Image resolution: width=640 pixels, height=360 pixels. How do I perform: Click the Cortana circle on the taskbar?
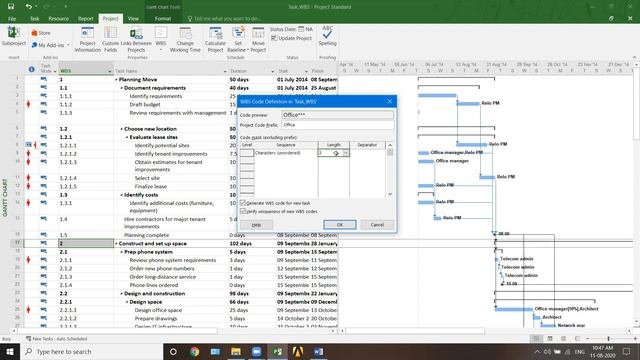(173, 351)
